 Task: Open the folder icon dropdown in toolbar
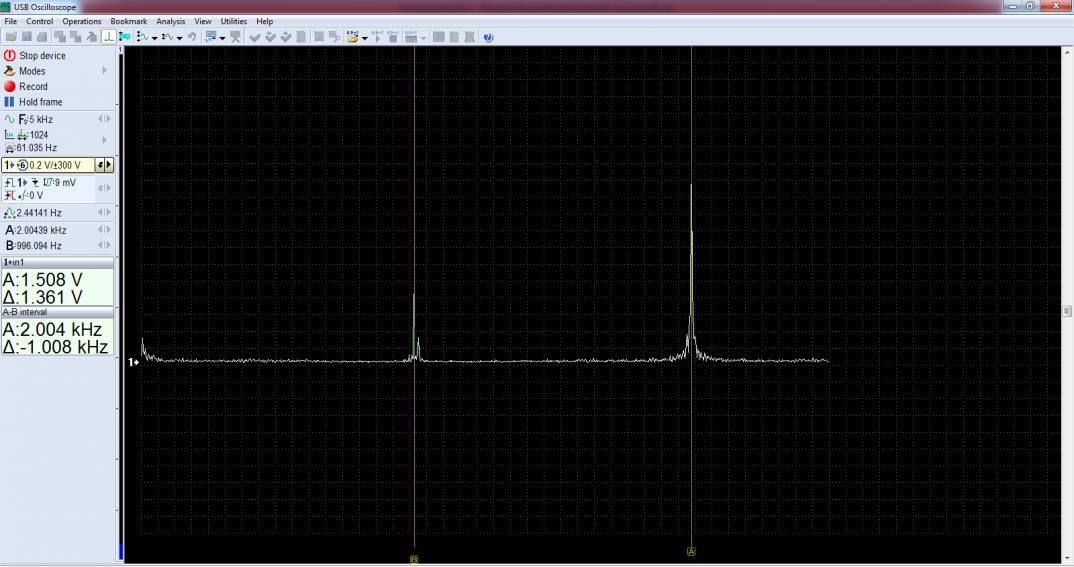click(353, 37)
